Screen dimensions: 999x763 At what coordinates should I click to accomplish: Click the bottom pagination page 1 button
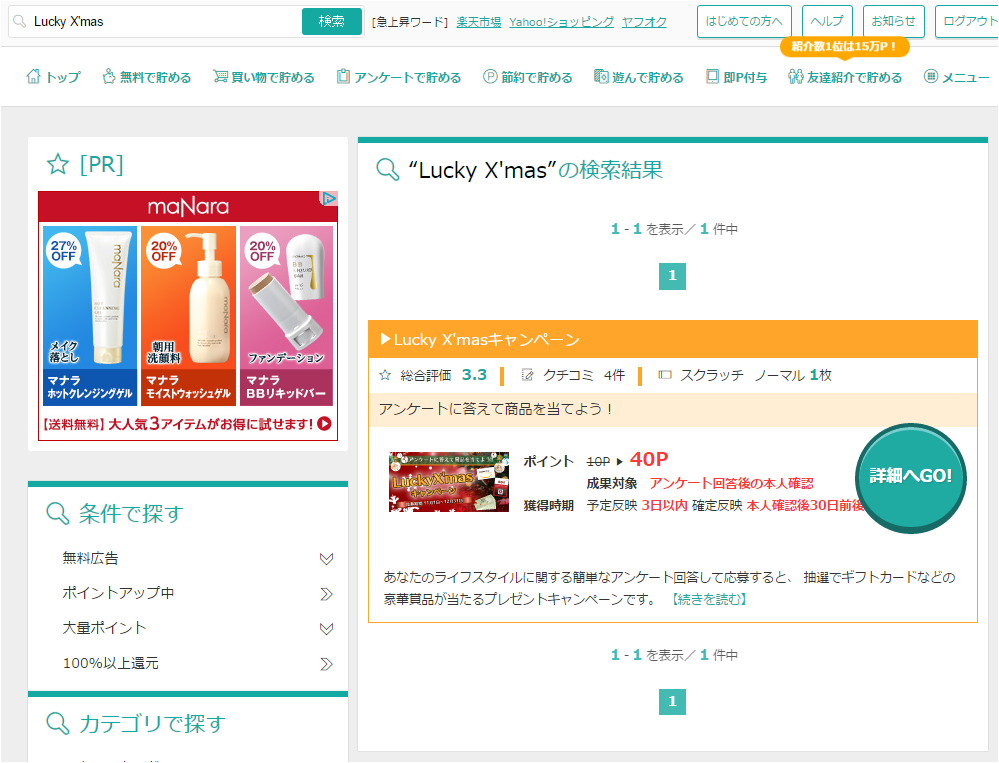point(672,701)
